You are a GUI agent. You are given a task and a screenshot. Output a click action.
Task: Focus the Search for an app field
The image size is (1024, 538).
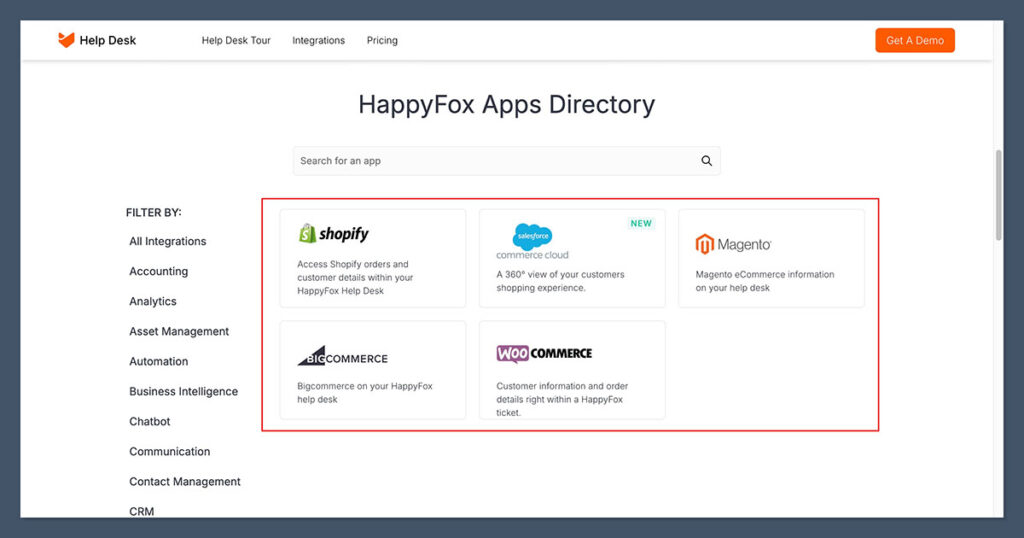(x=506, y=161)
